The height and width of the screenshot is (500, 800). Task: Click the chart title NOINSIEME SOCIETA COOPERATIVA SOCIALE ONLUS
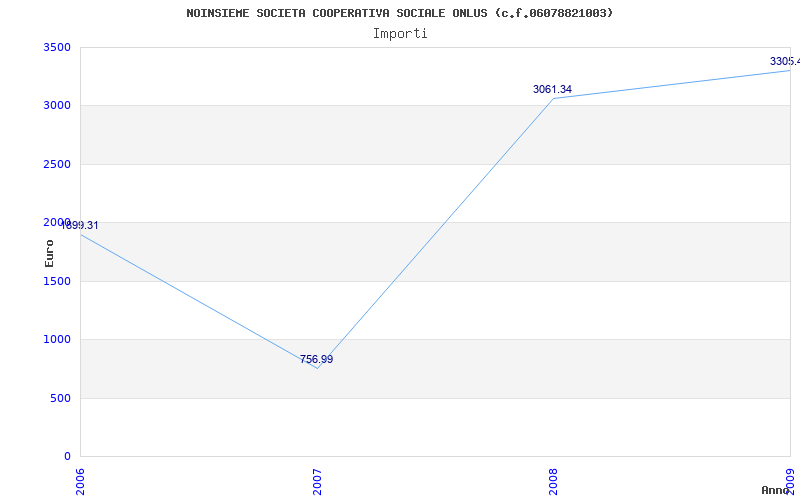click(x=399, y=13)
